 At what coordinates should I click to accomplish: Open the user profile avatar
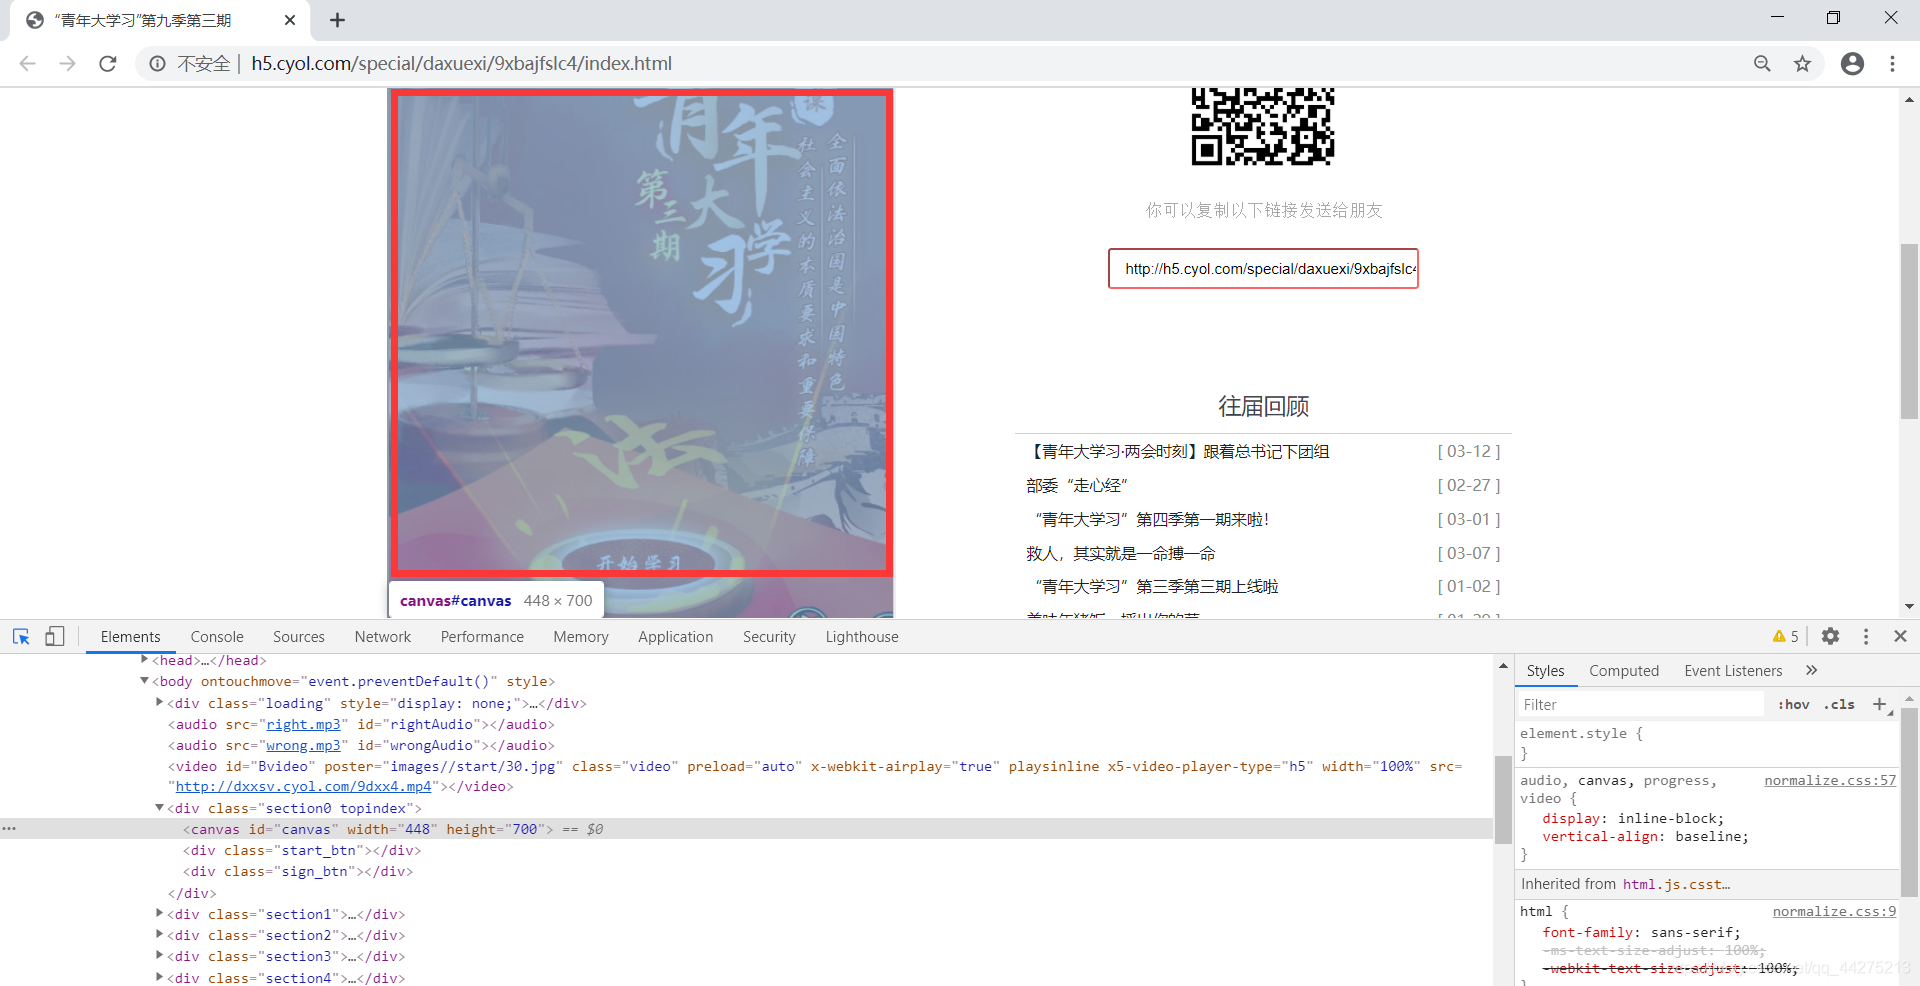coord(1852,63)
